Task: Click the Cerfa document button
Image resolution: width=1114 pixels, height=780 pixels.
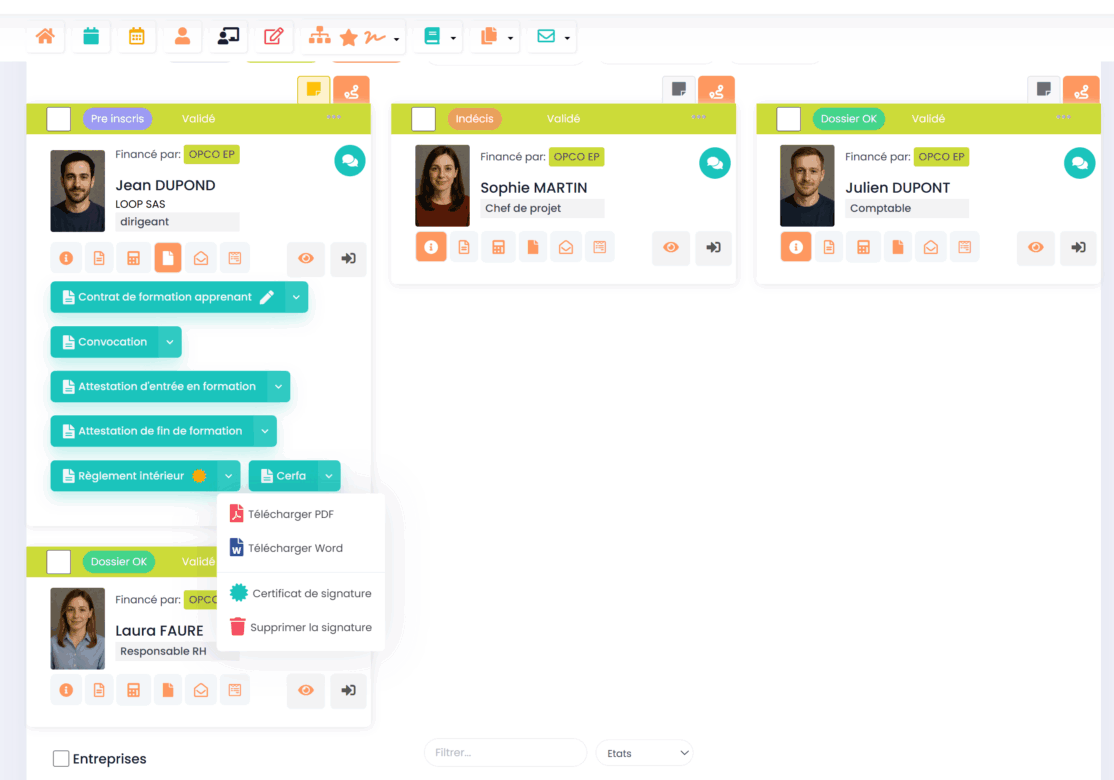Action: tap(284, 476)
